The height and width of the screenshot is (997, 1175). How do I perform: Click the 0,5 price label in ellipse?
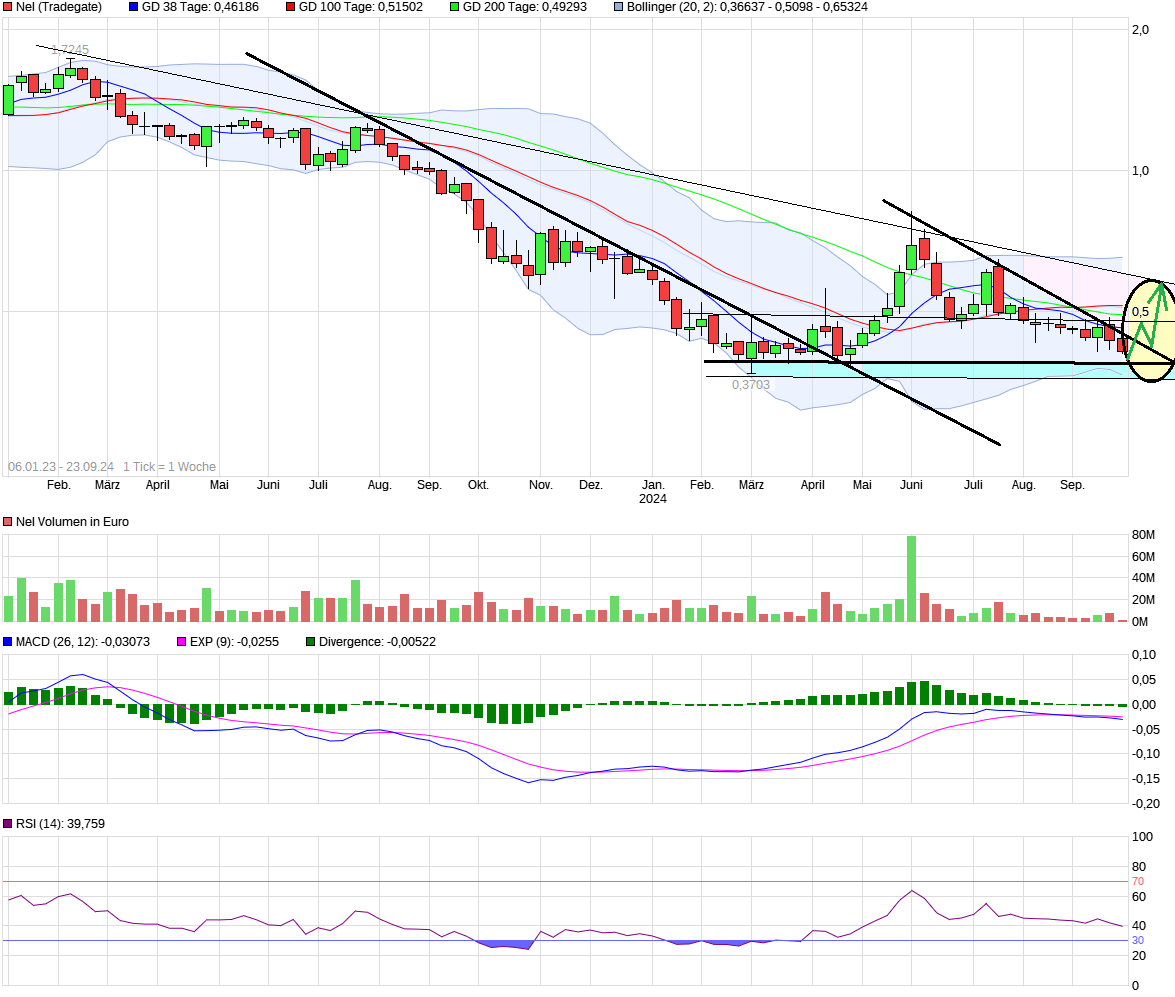coord(1140,312)
